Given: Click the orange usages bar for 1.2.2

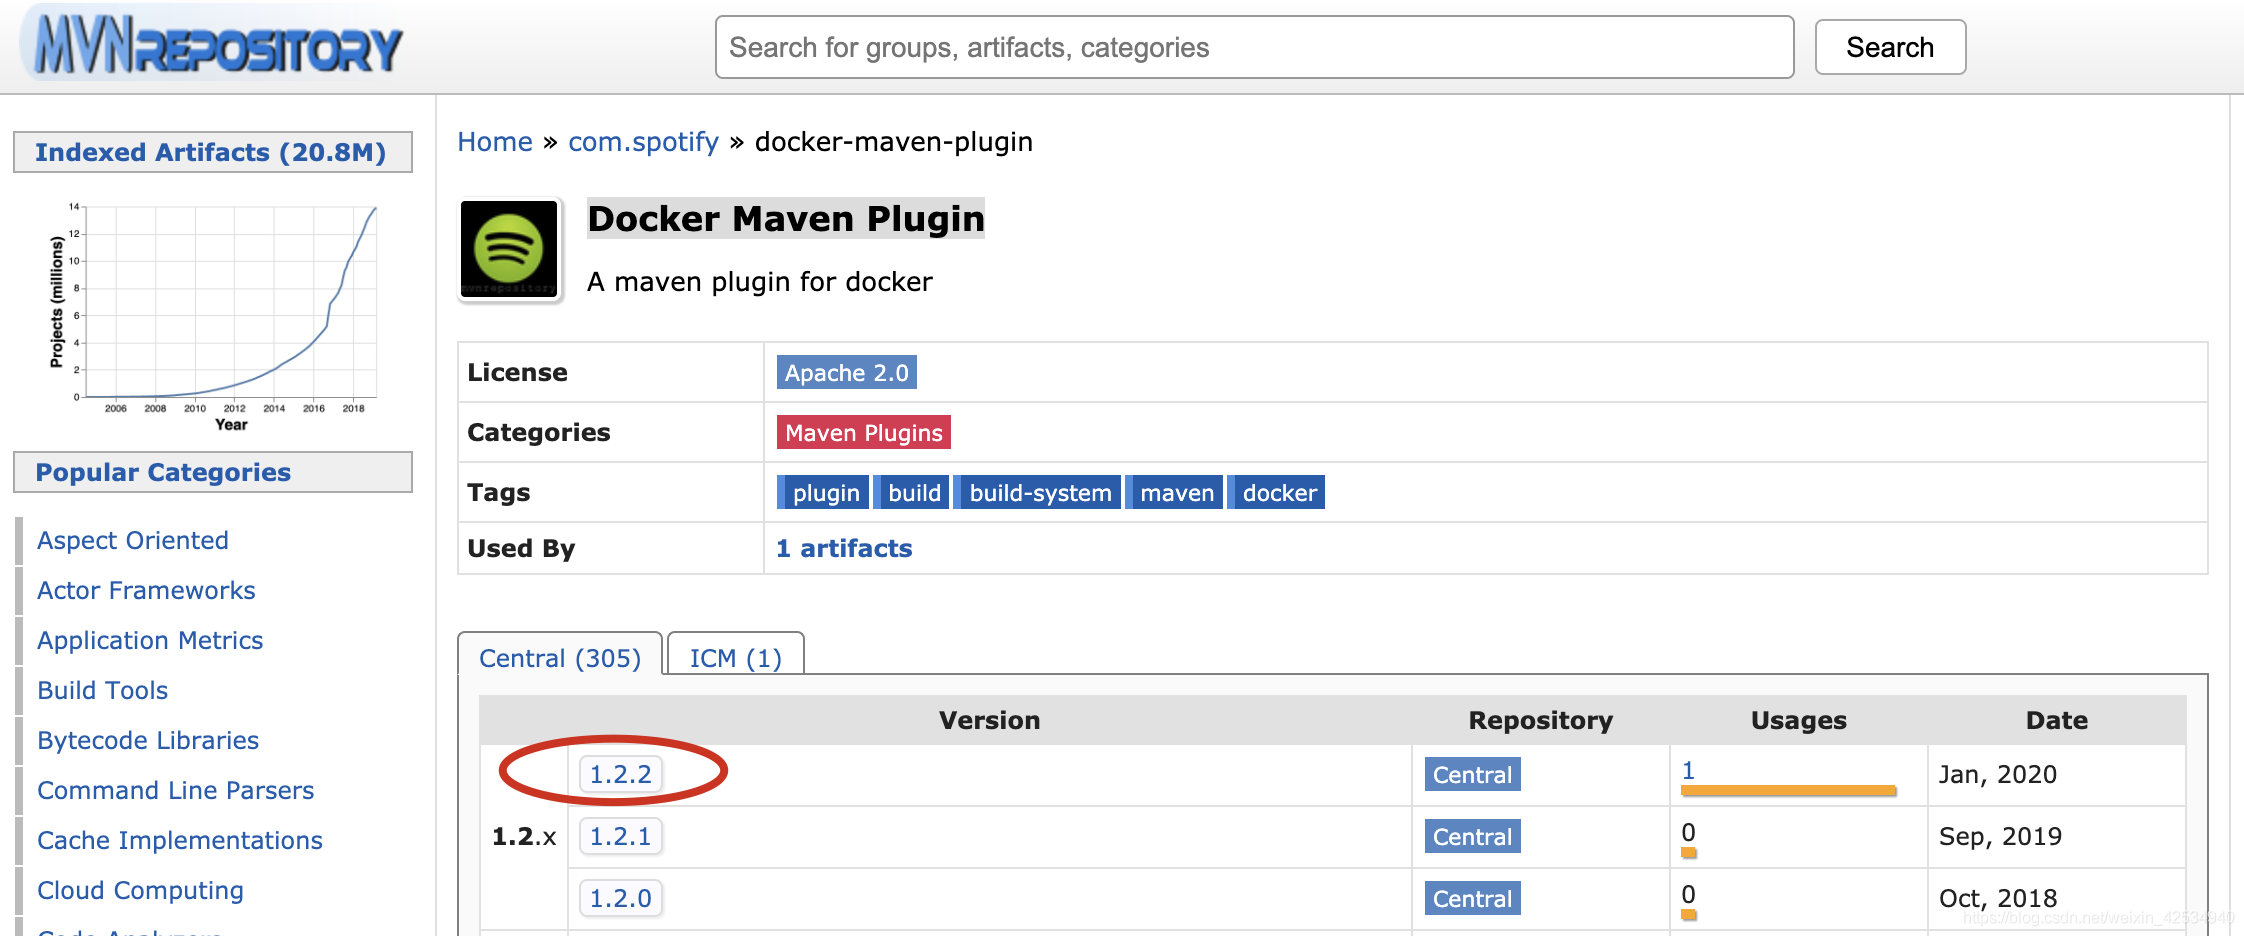Looking at the screenshot, I should [1788, 791].
